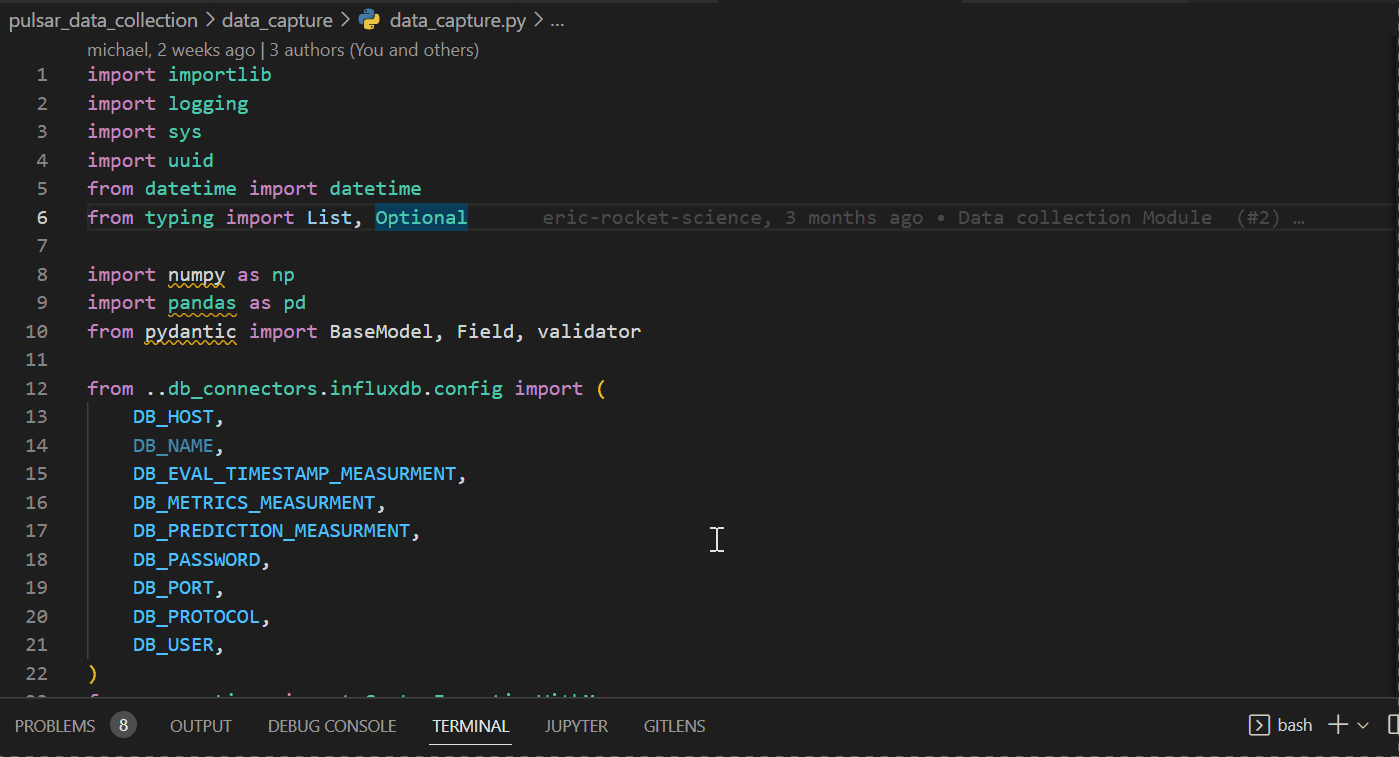Select the DEBUG CONSOLE tab

tap(332, 726)
